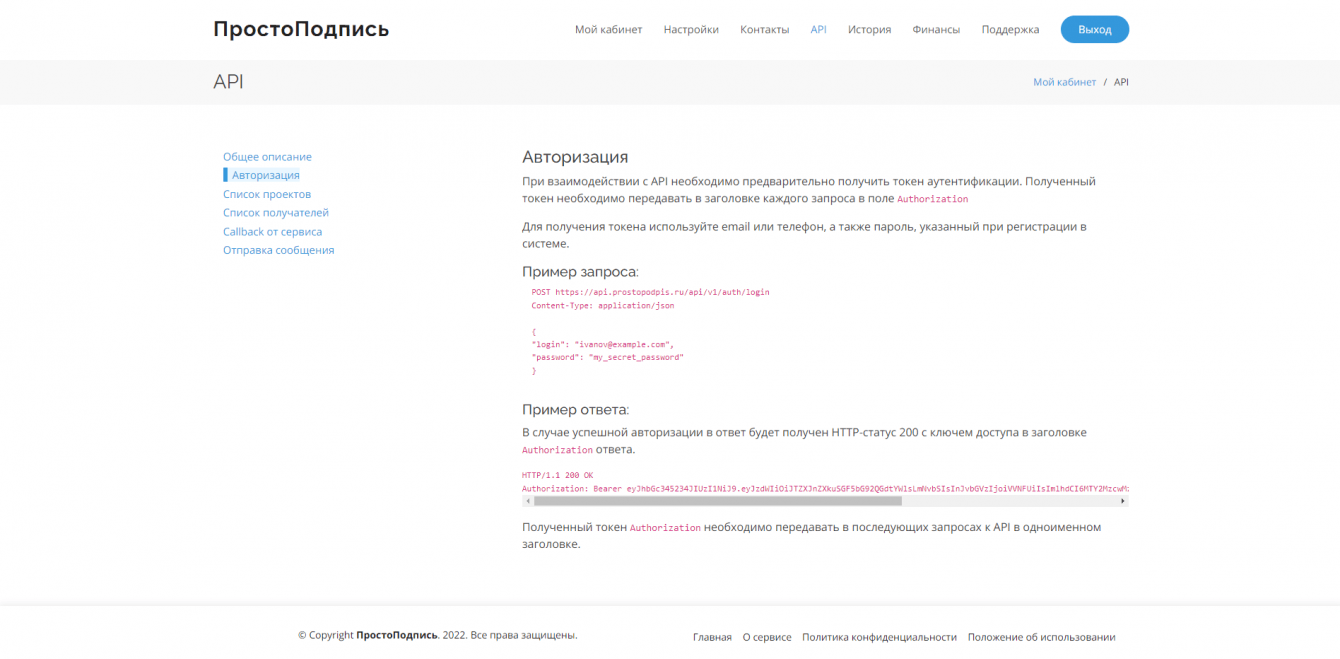This screenshot has width=1340, height=659.
Task: Open the Контакты page
Action: point(764,30)
